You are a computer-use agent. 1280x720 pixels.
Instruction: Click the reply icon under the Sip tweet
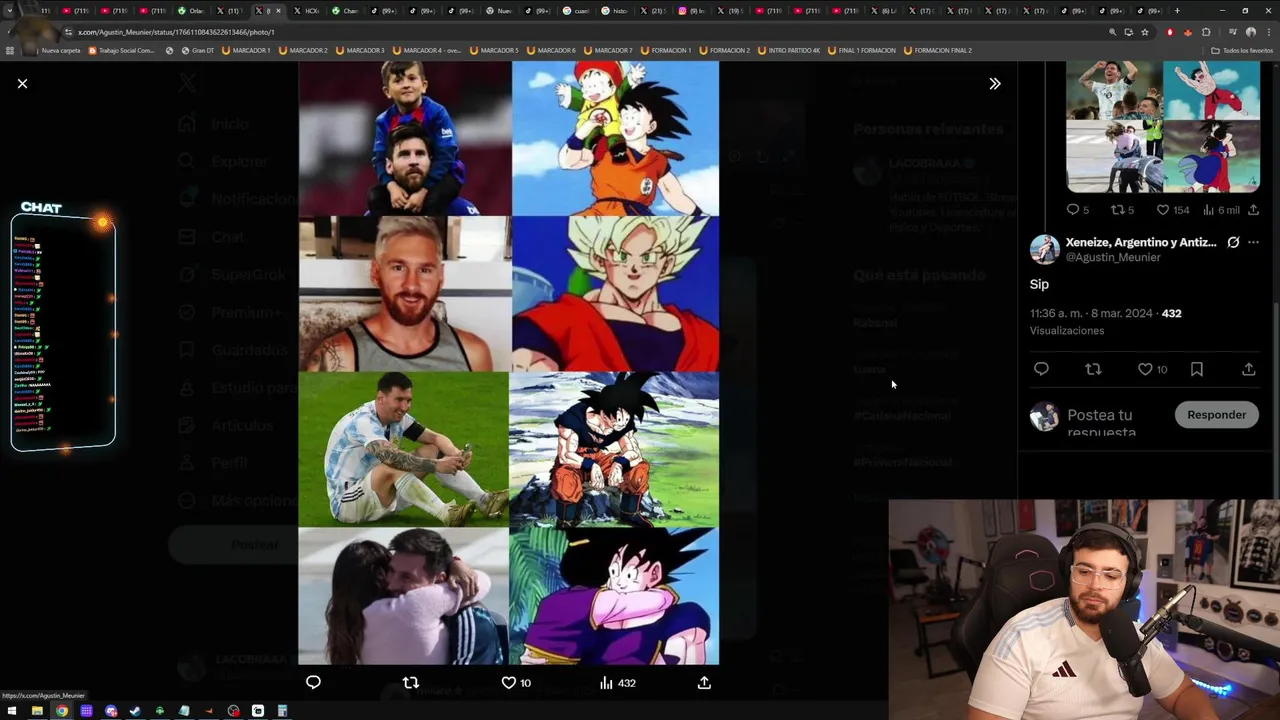(x=1041, y=369)
